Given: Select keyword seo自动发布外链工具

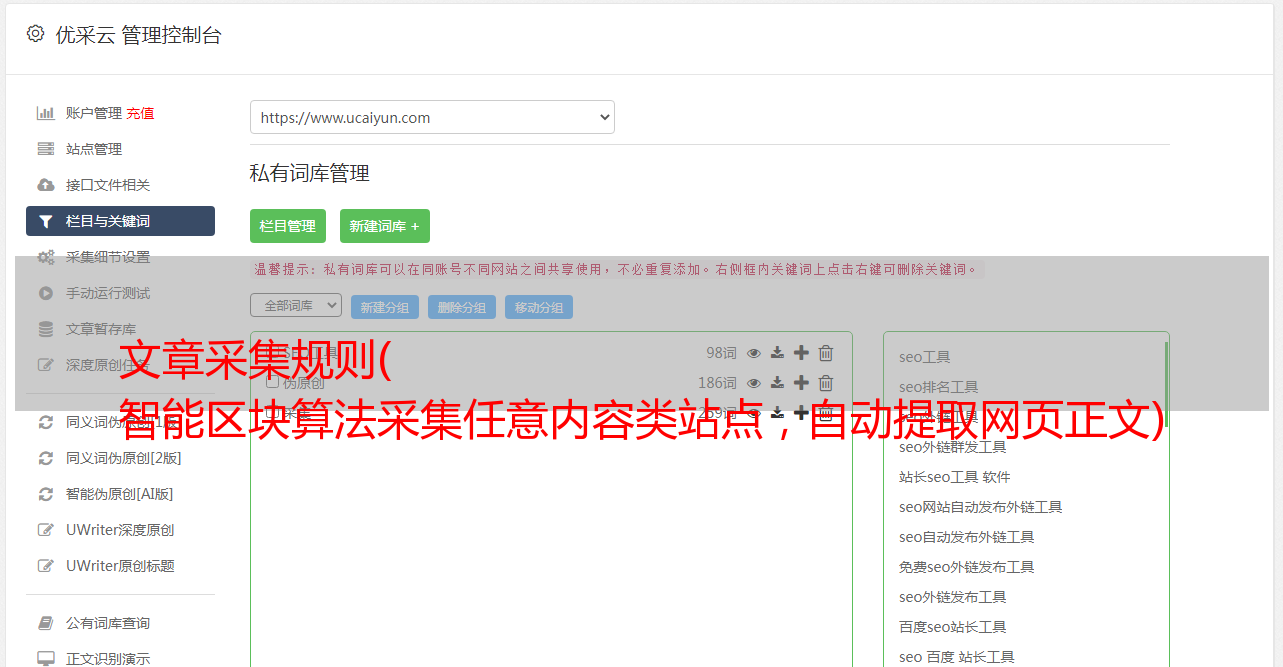Looking at the screenshot, I should [x=967, y=537].
